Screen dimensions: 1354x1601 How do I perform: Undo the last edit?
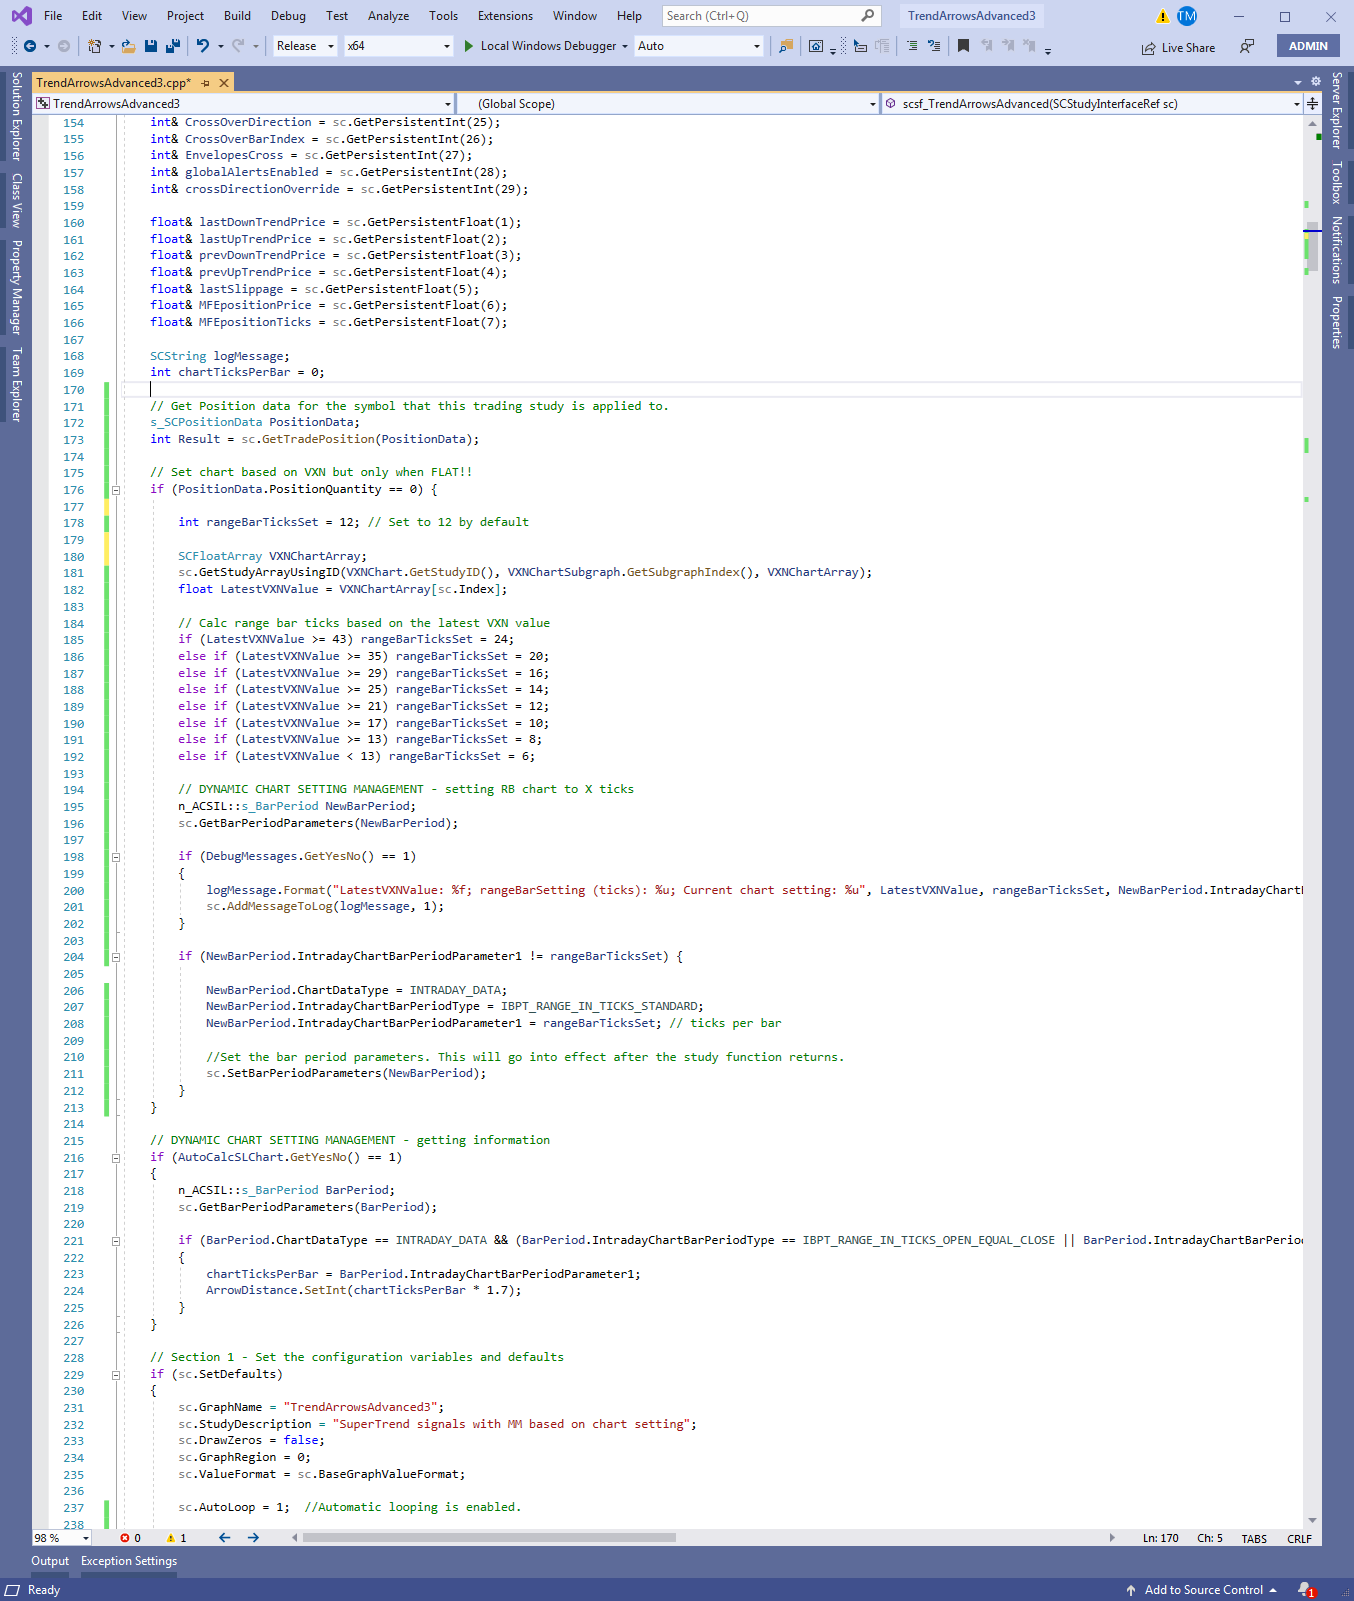[203, 46]
